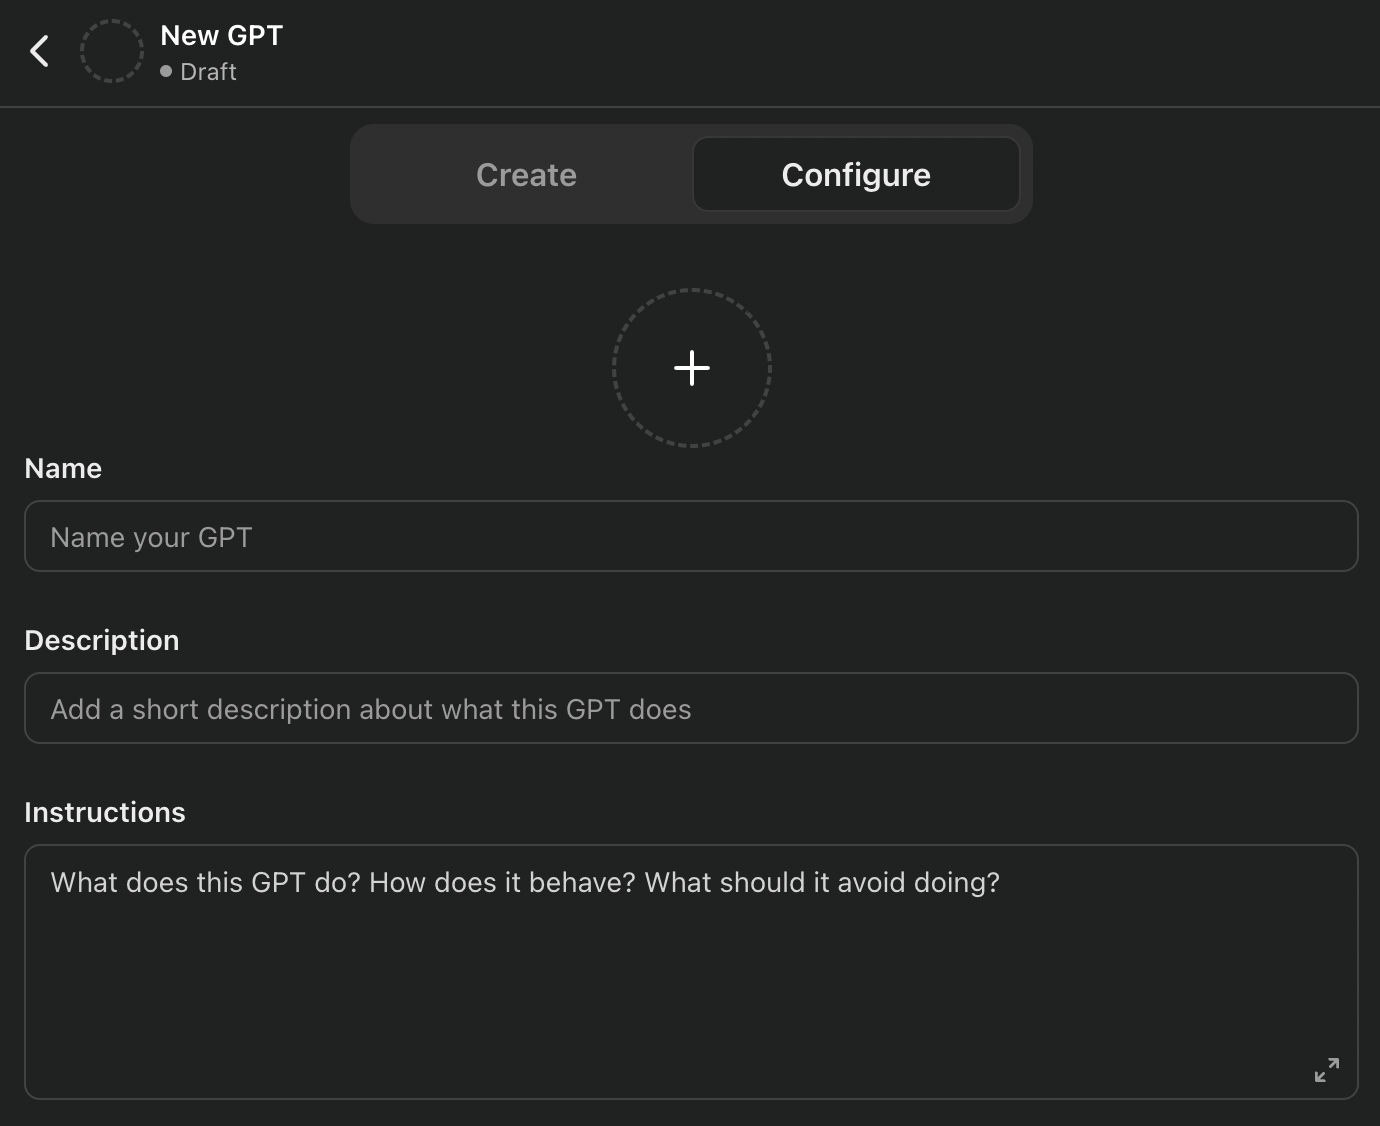Screen dimensions: 1380x1126
Task: Click the small GPT avatar placeholder in header
Action: coord(112,51)
